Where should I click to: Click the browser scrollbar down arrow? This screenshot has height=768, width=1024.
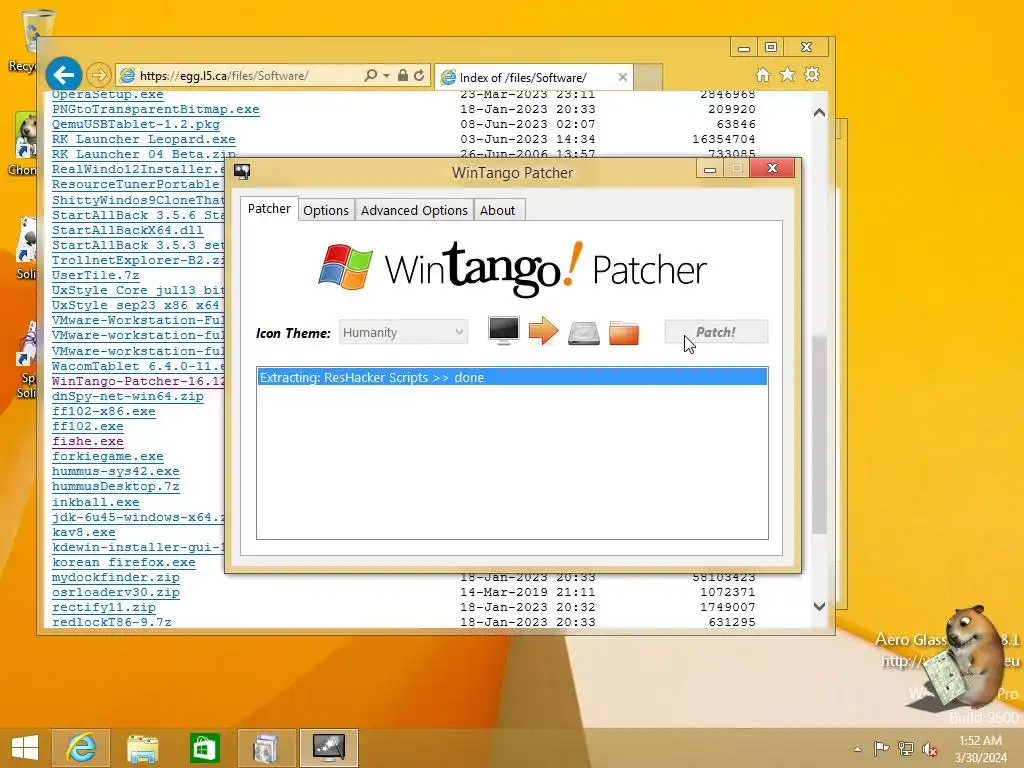pyautogui.click(x=820, y=606)
